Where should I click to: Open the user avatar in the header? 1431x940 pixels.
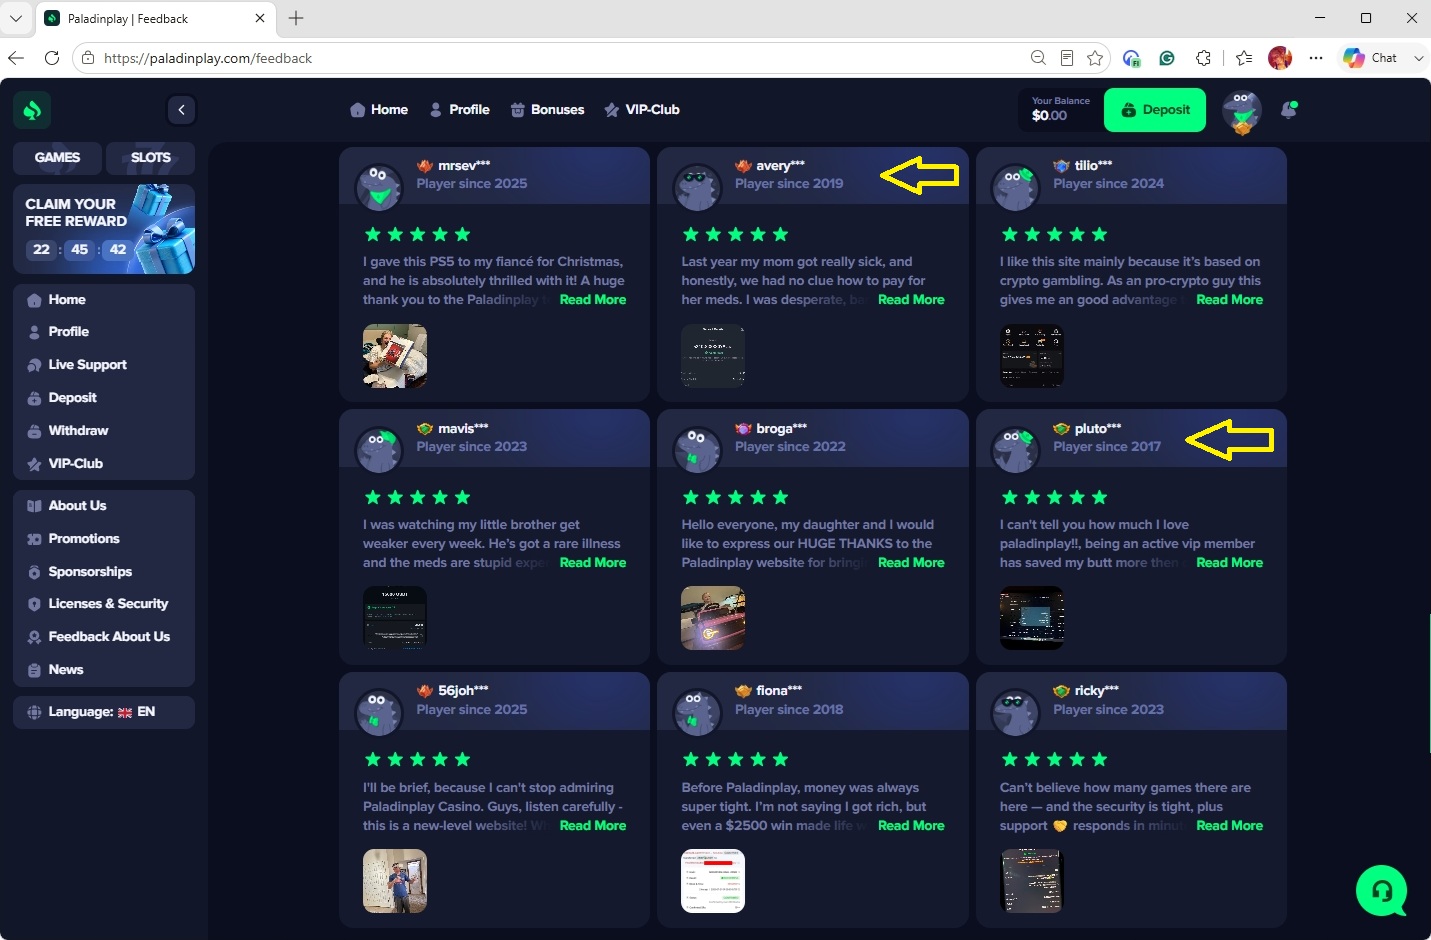(x=1242, y=111)
